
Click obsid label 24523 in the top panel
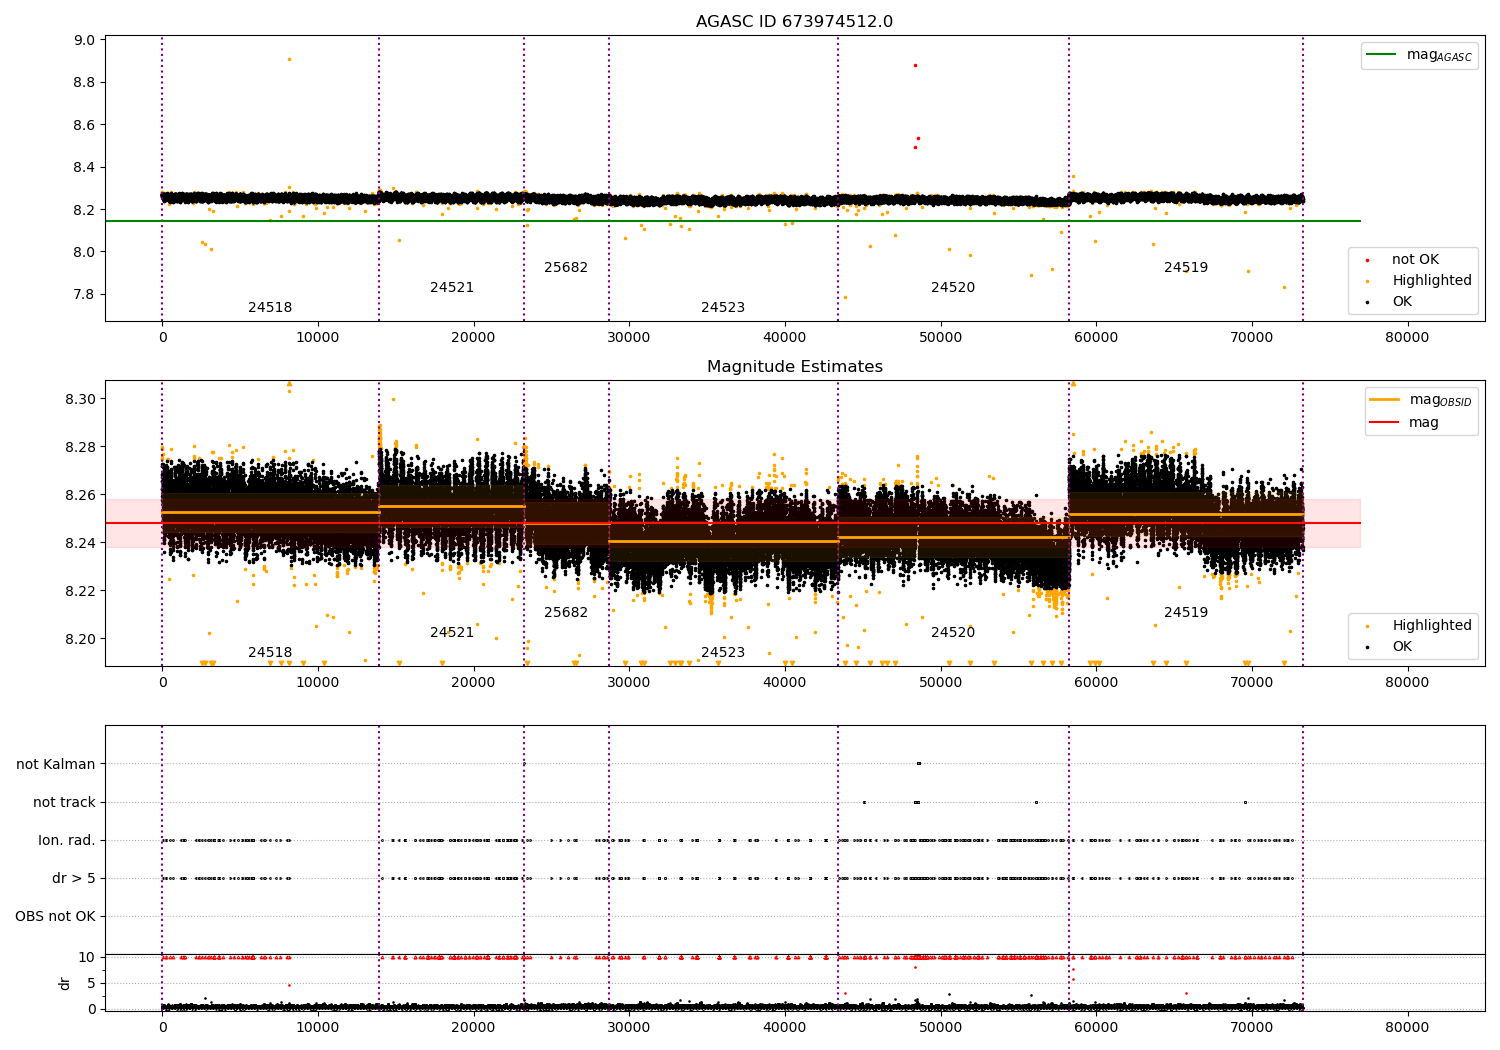tap(723, 307)
